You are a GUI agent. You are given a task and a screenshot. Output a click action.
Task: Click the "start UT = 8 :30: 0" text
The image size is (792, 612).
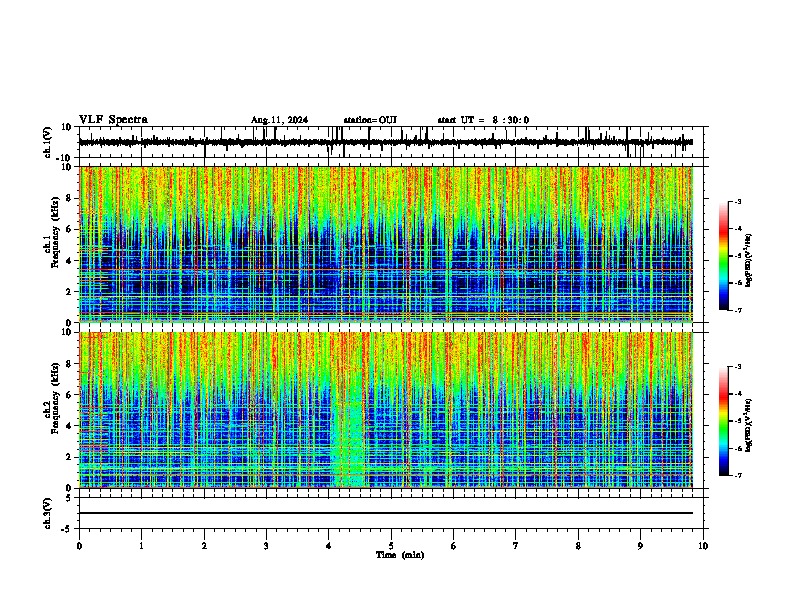[x=483, y=120]
